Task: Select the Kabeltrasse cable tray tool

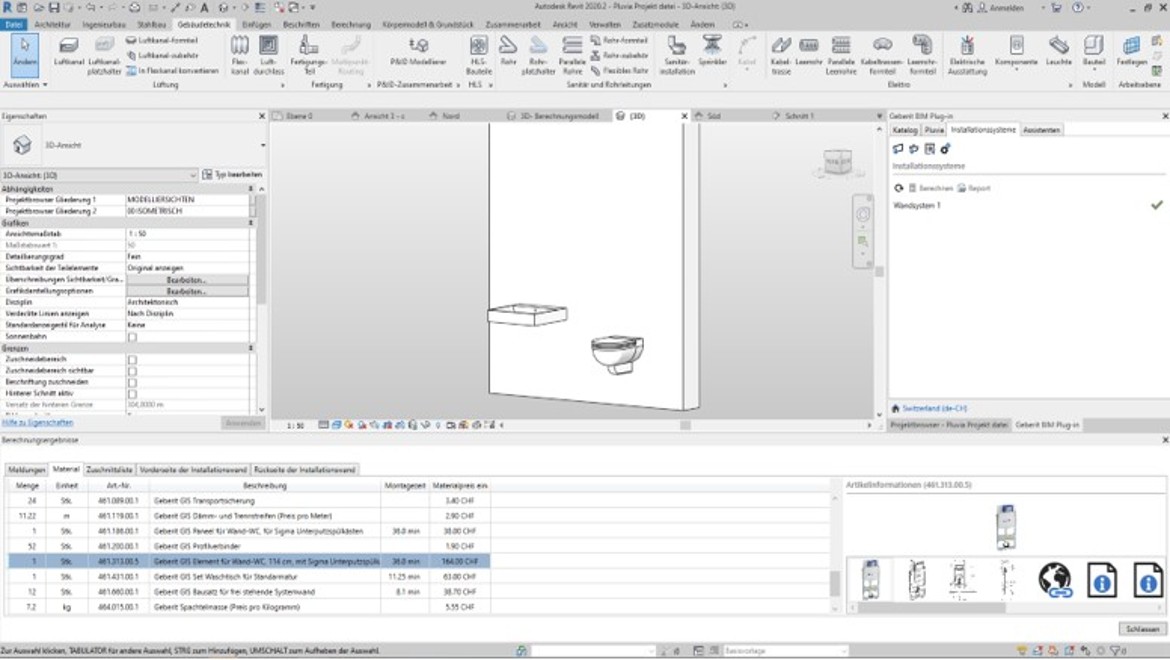Action: pyautogui.click(x=780, y=55)
